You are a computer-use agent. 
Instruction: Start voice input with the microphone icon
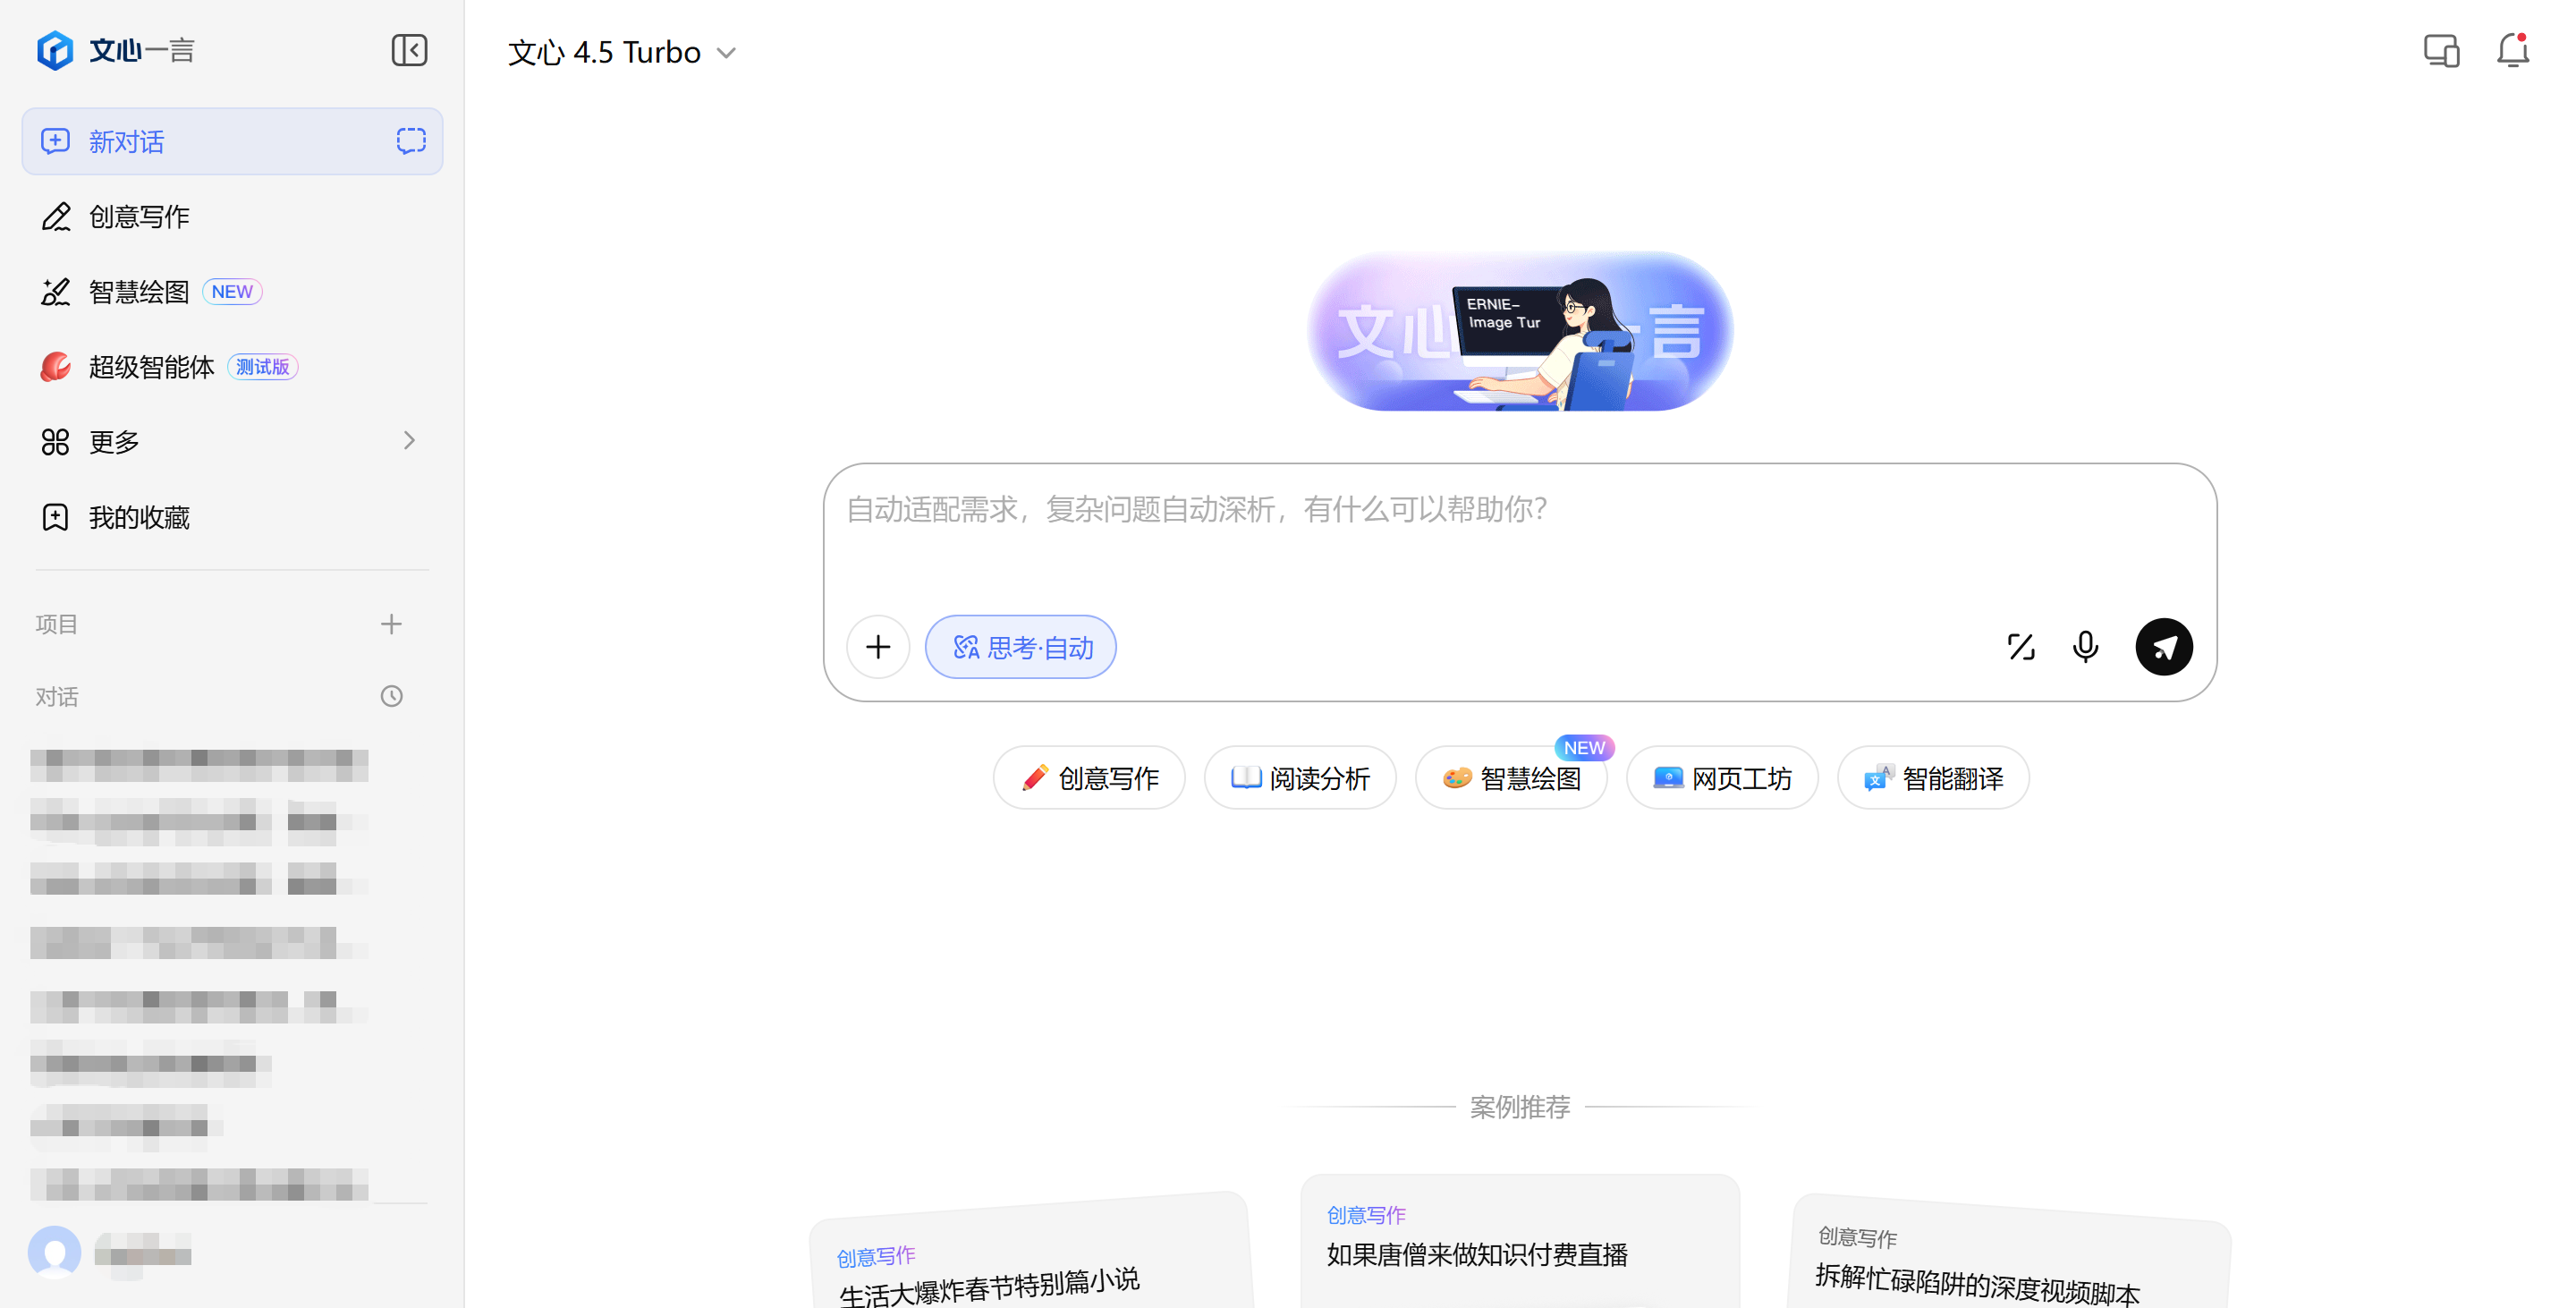(x=2085, y=647)
